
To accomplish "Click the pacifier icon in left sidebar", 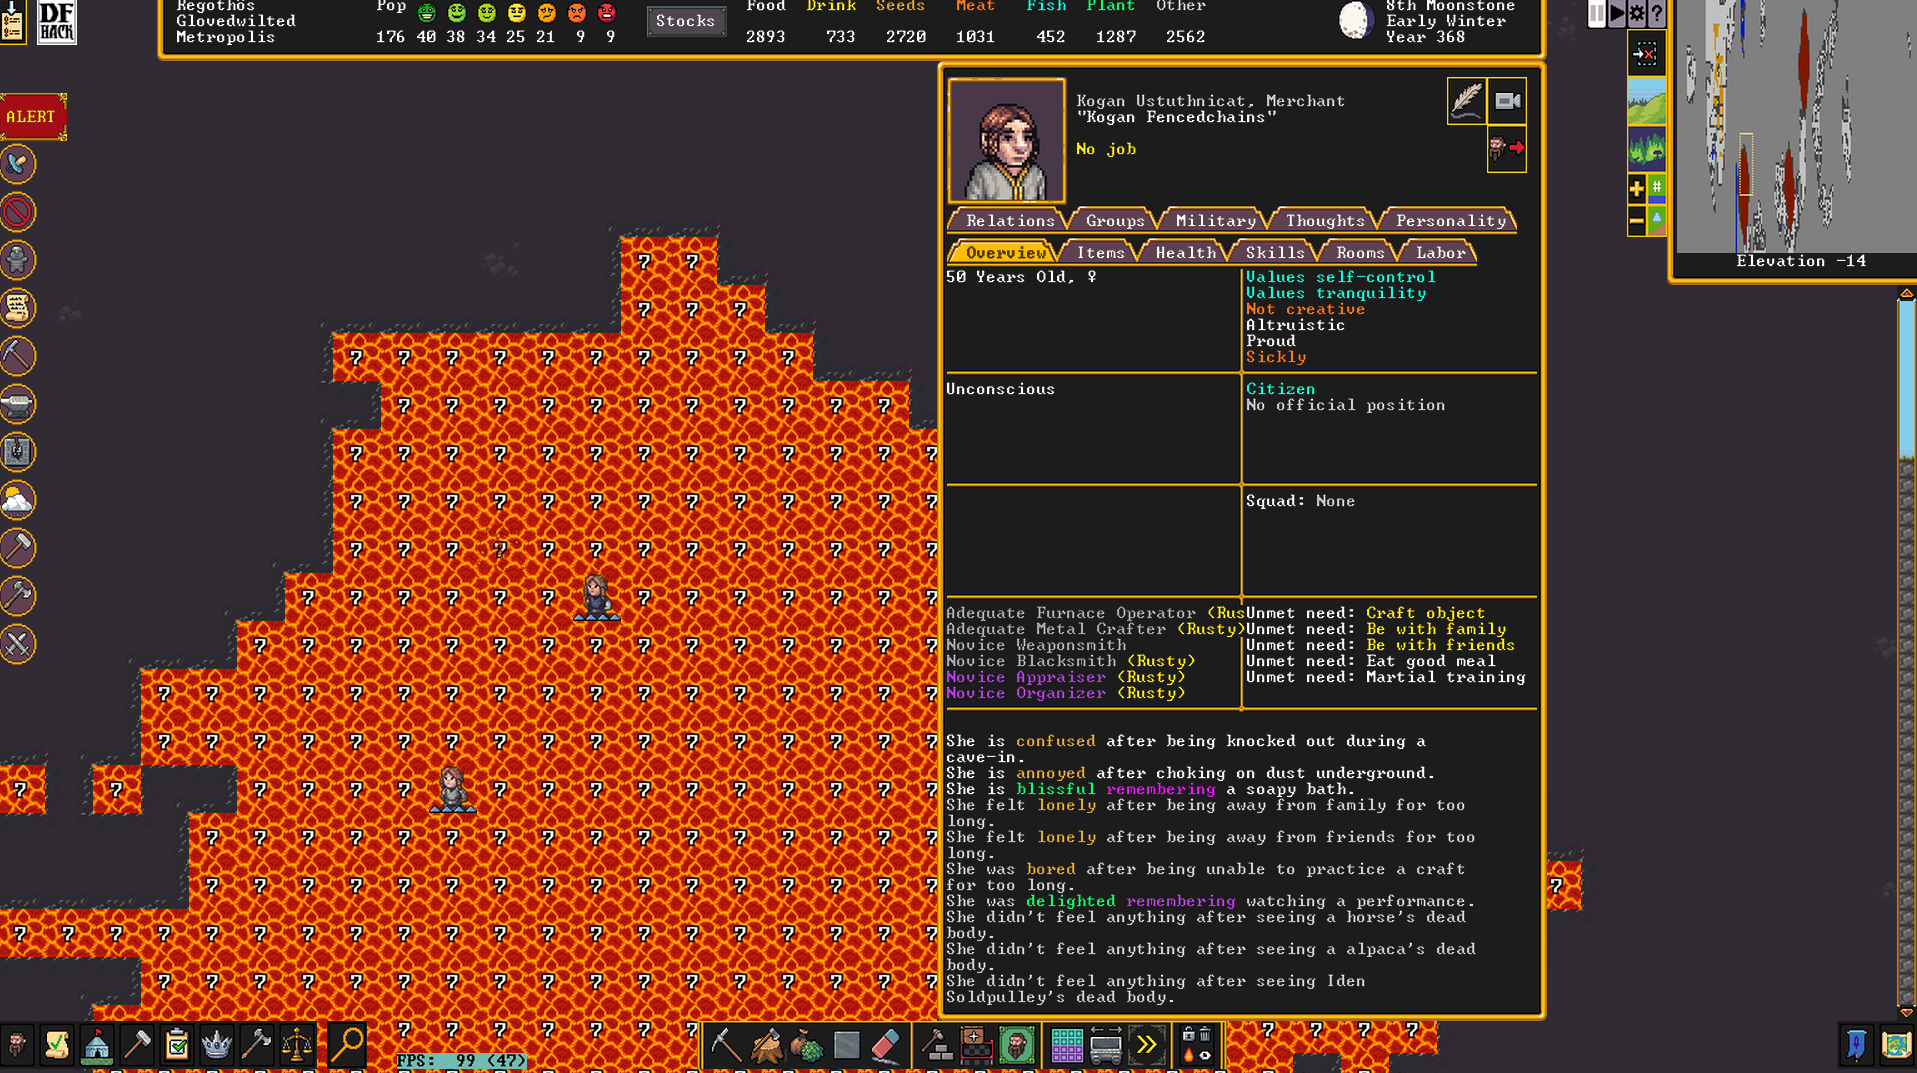I will (x=18, y=165).
